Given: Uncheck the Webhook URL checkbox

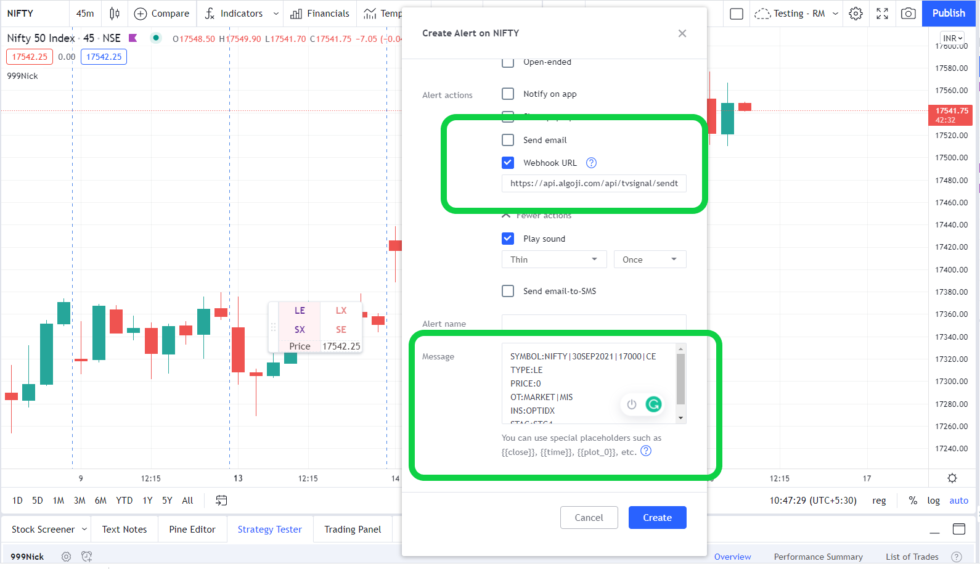Looking at the screenshot, I should (x=508, y=163).
